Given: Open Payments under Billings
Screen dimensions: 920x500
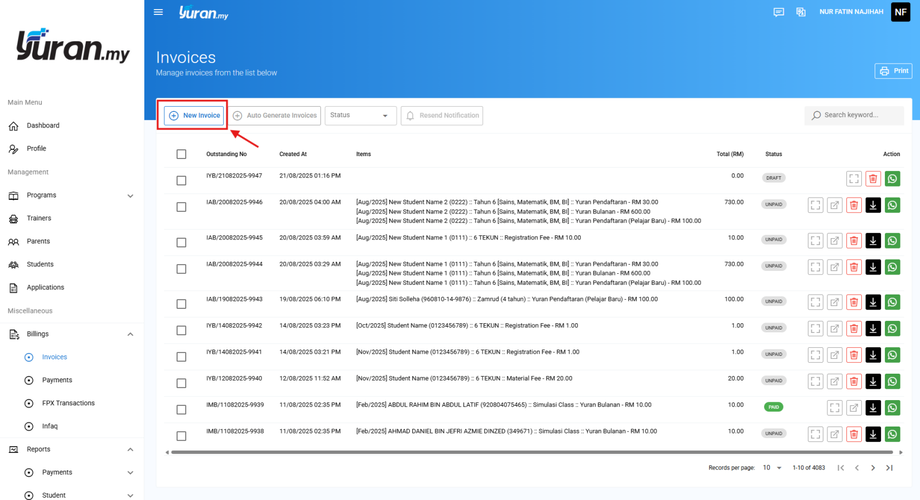Looking at the screenshot, I should [56, 380].
